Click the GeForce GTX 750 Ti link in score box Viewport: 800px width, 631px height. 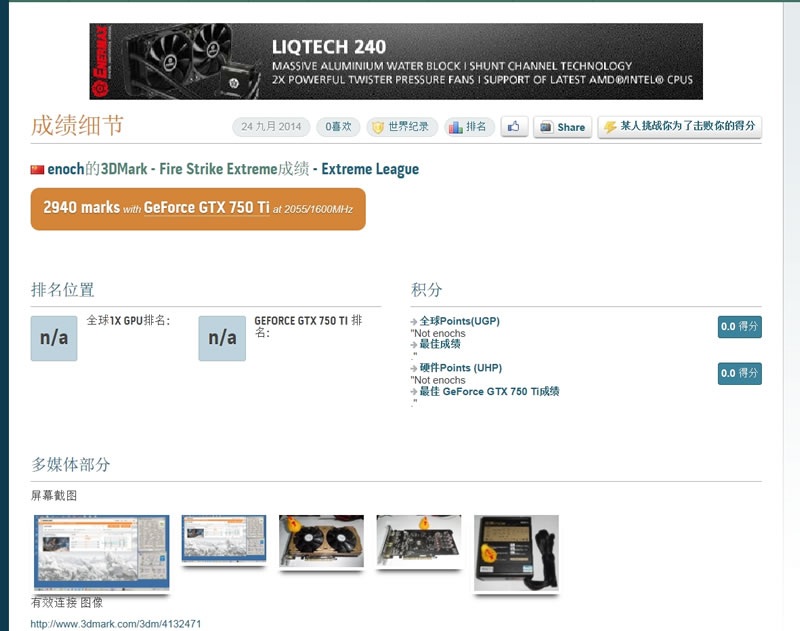coord(206,208)
